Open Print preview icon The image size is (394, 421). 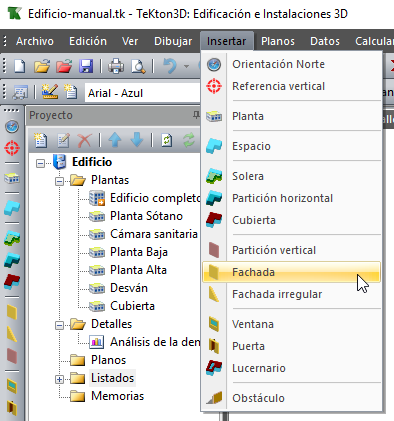138,66
